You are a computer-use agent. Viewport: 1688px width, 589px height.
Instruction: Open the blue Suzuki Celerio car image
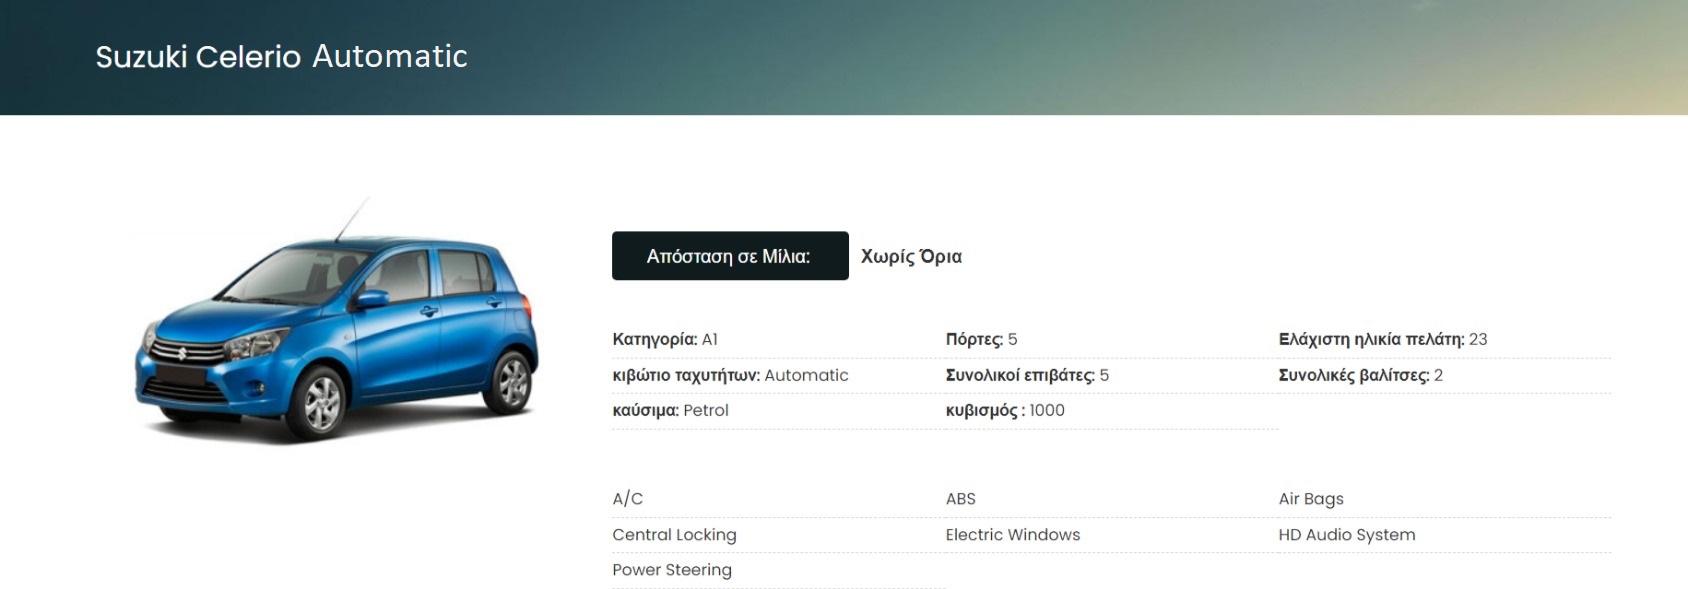tap(337, 320)
